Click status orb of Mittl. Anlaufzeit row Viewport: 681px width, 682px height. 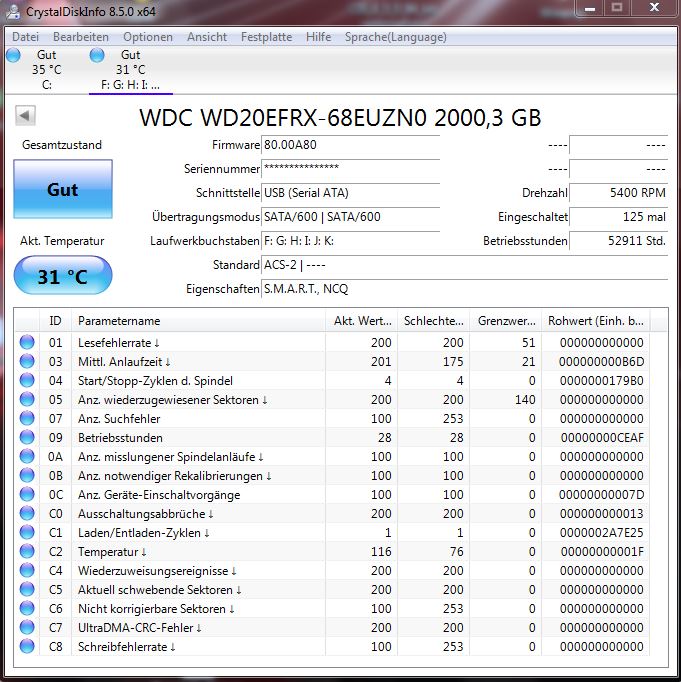coord(27,361)
